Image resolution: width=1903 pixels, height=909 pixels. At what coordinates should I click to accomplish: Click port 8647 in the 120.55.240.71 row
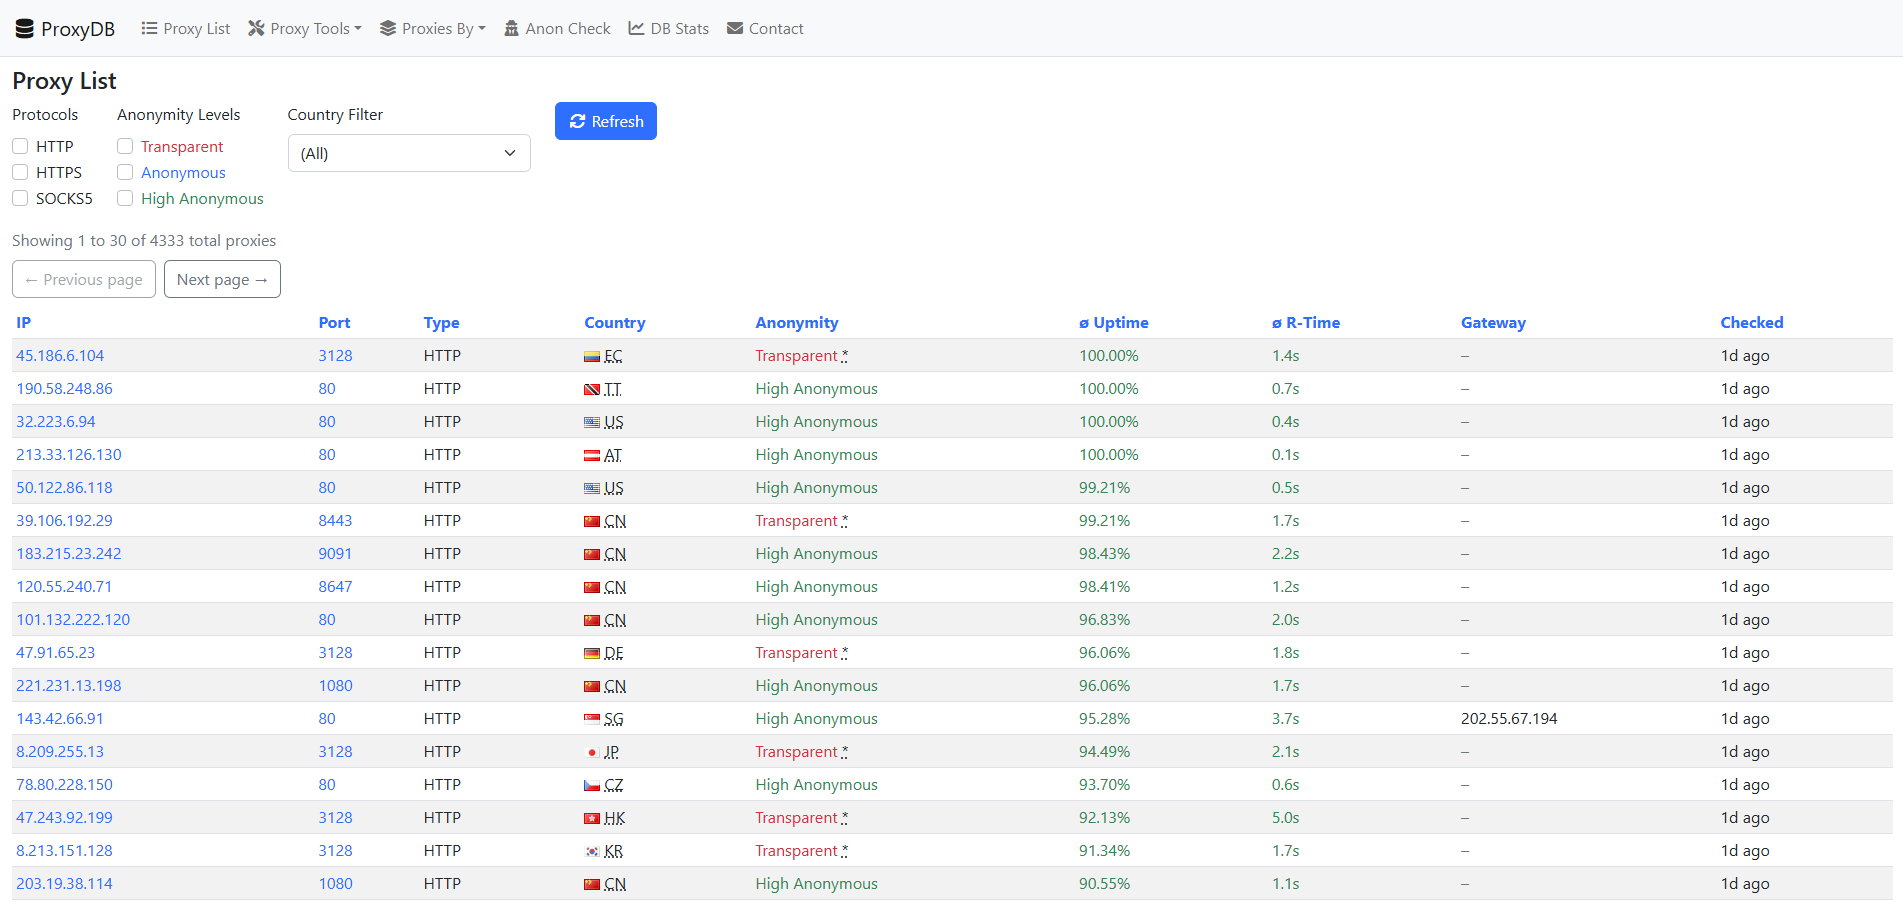(x=335, y=586)
